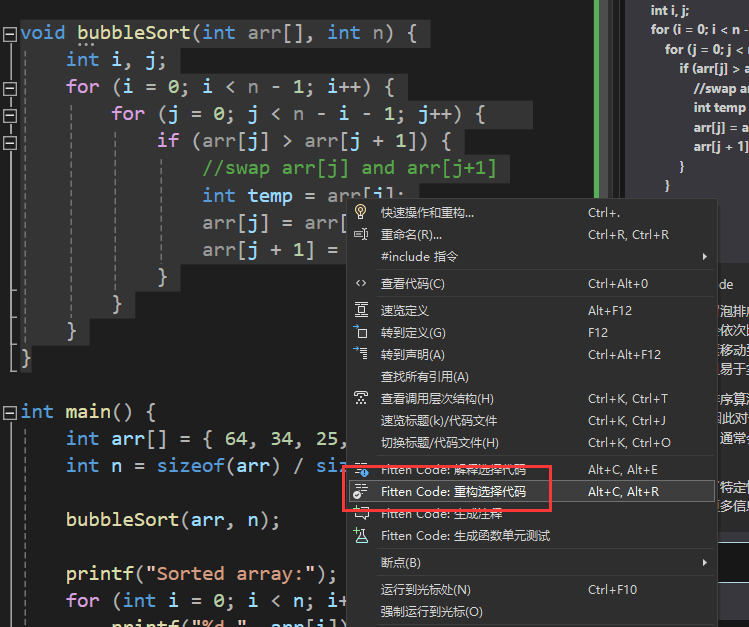Collapse the bubbleSort function fold marker
Screen dimensions: 749x627
click(9, 33)
